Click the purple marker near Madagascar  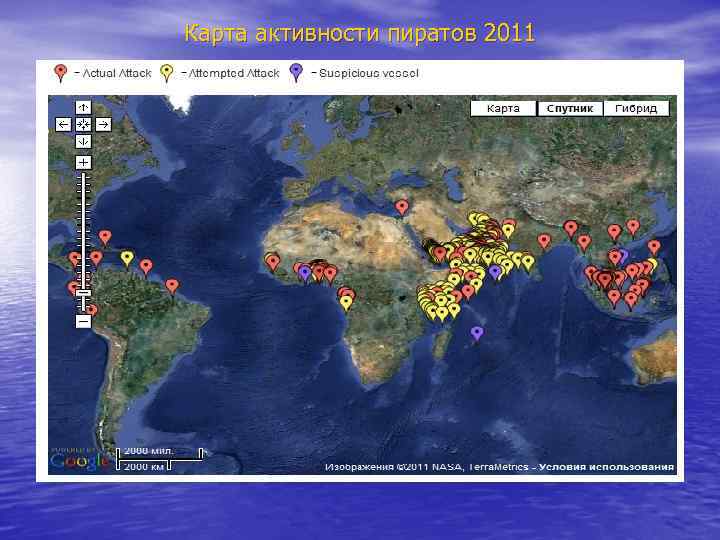point(477,333)
